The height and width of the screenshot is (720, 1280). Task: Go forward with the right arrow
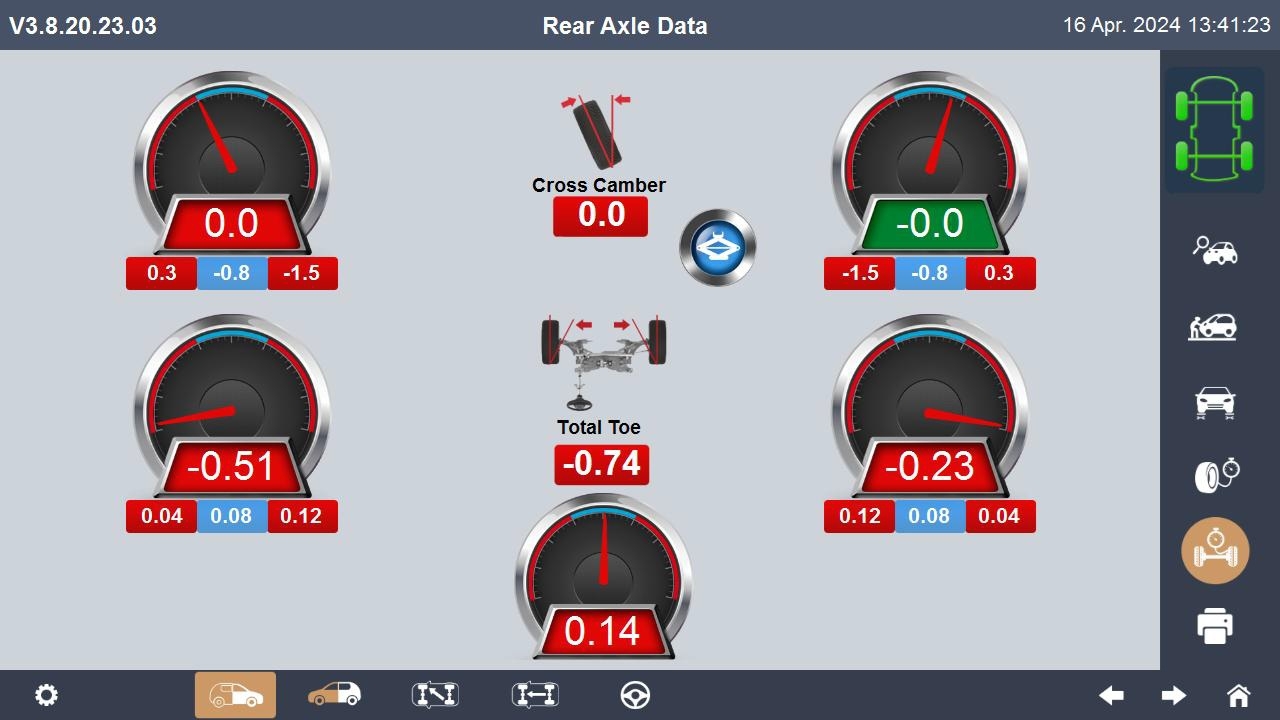[1174, 695]
